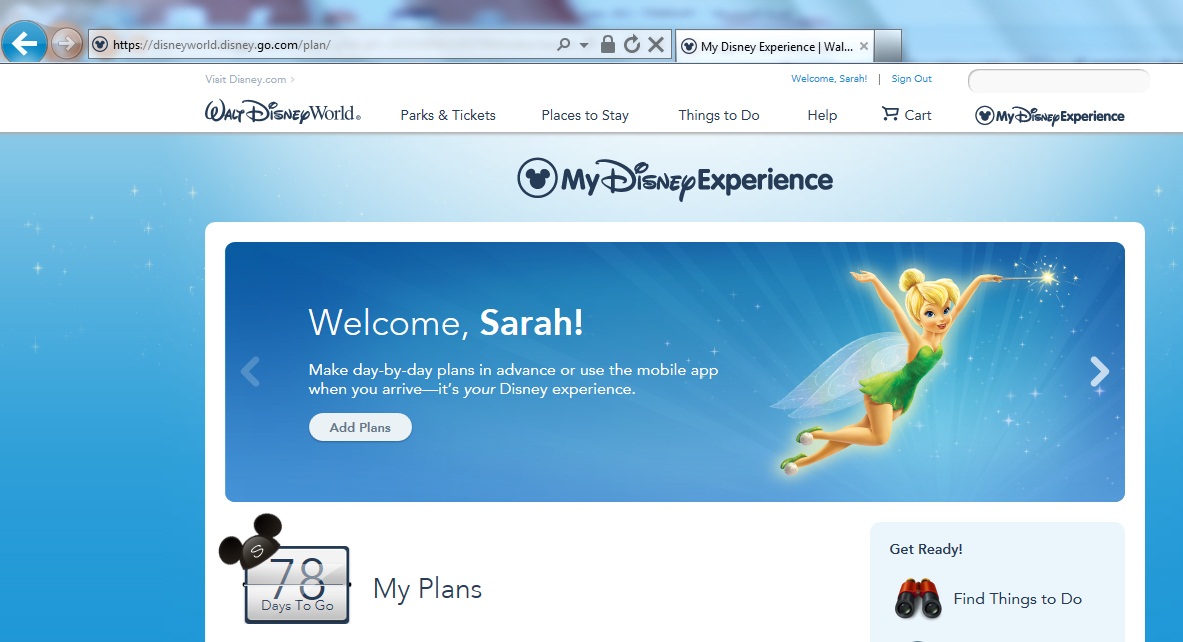The width and height of the screenshot is (1183, 642).
Task: Open the Places to Stay menu
Action: click(x=585, y=115)
